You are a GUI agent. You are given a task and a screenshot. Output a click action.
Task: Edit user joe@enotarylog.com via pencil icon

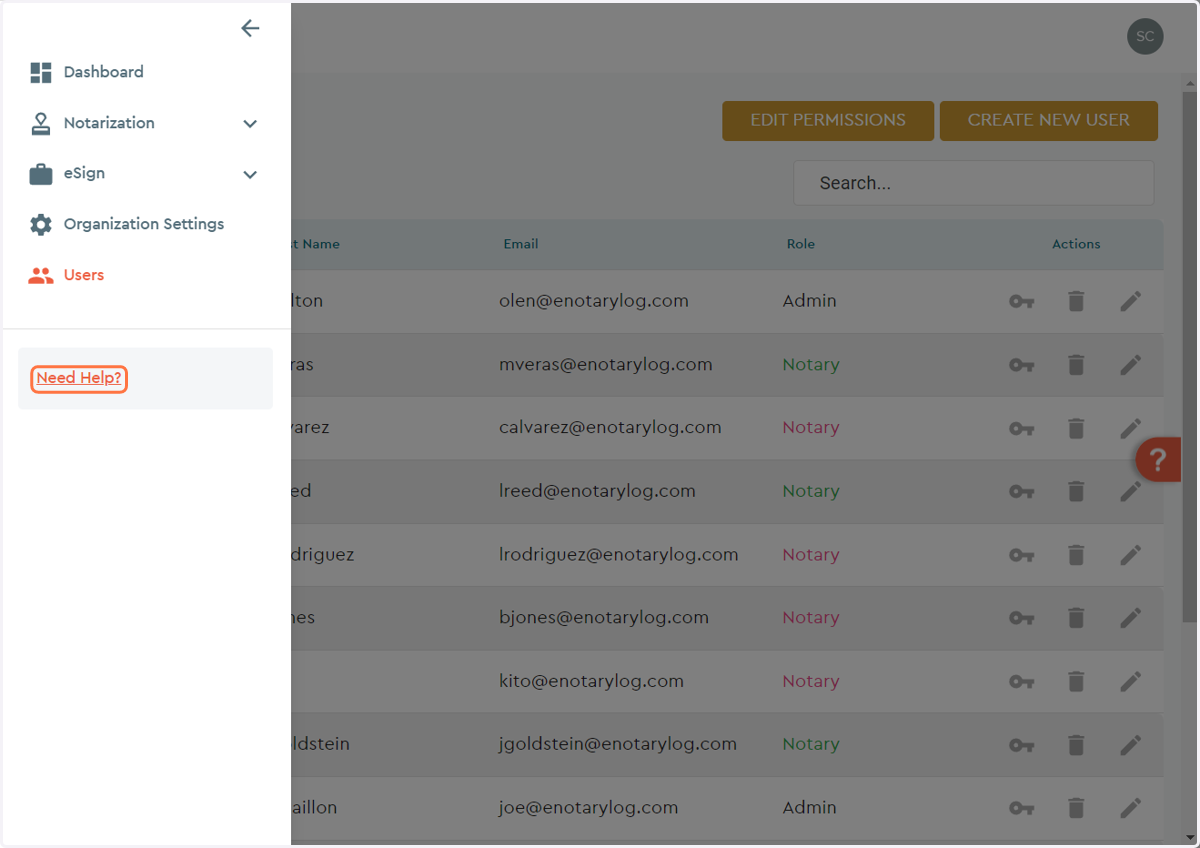click(x=1131, y=808)
